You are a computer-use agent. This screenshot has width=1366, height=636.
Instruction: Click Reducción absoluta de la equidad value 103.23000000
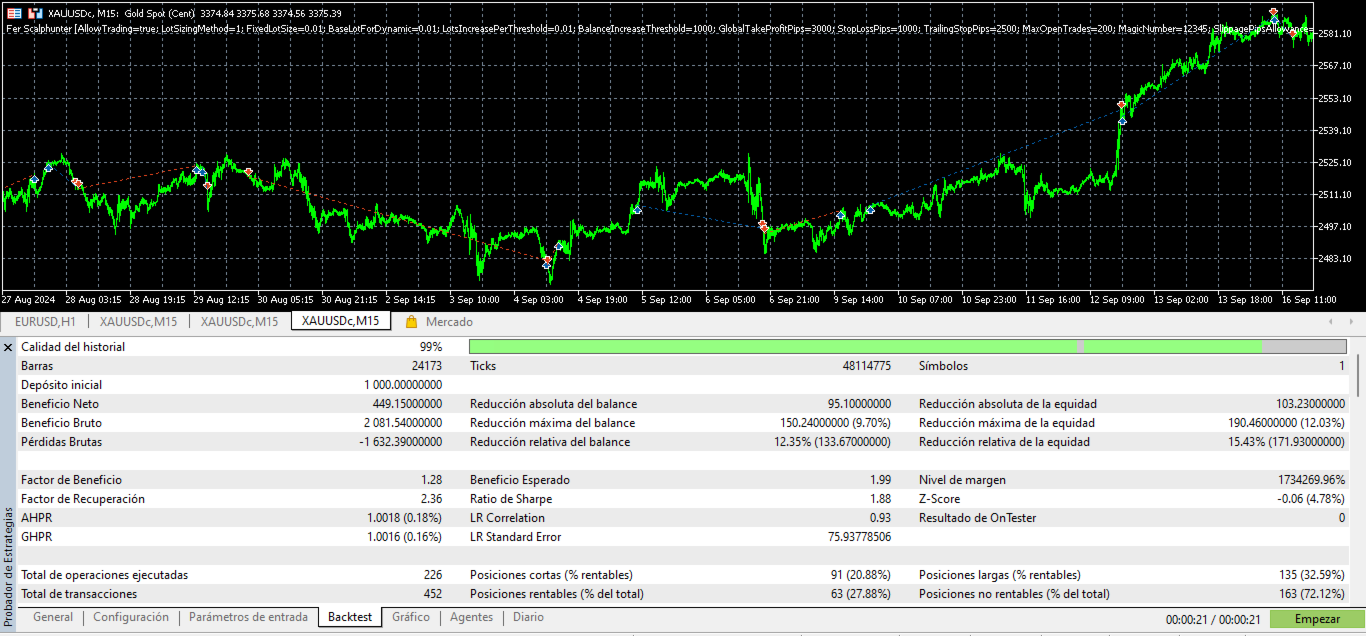[1311, 404]
